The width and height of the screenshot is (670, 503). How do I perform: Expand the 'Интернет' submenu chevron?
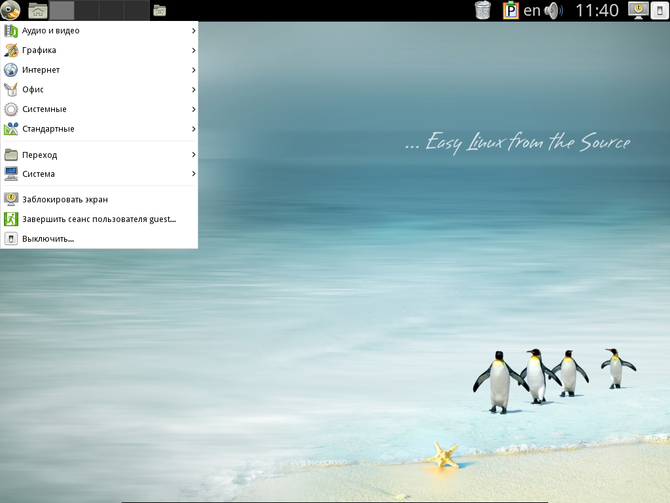pyautogui.click(x=194, y=70)
